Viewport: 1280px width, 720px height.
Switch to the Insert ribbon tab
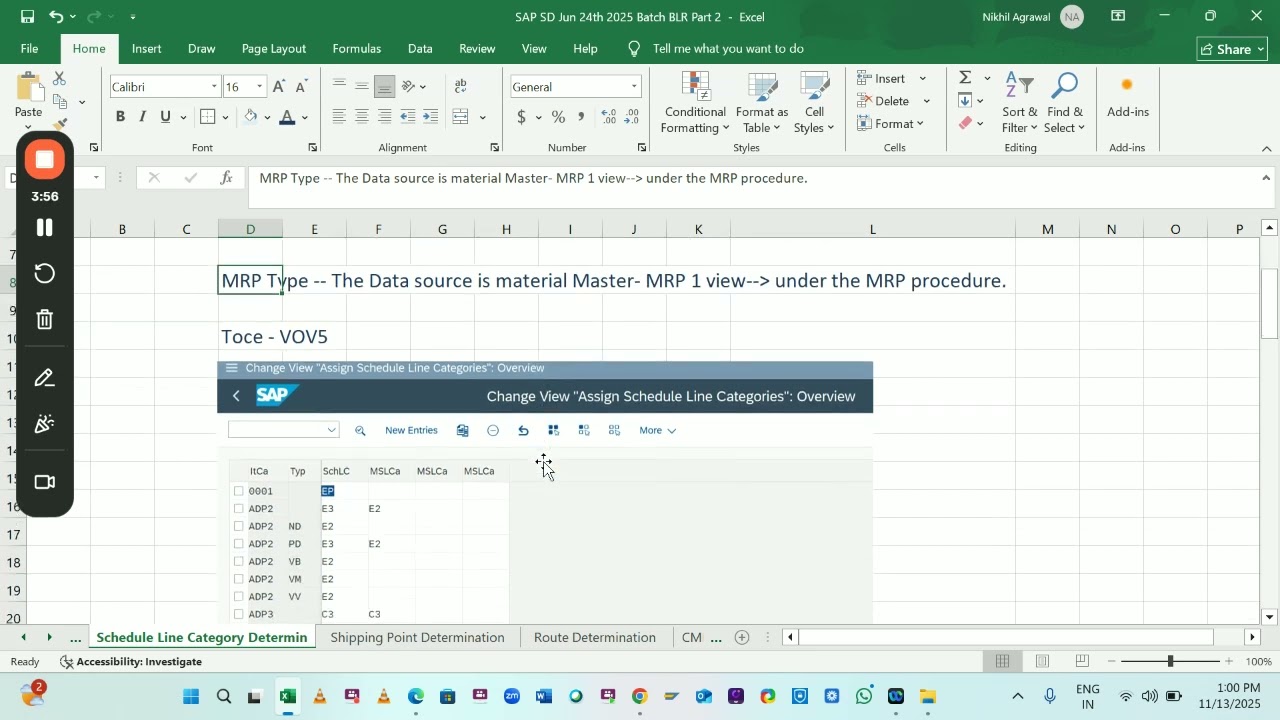146,48
